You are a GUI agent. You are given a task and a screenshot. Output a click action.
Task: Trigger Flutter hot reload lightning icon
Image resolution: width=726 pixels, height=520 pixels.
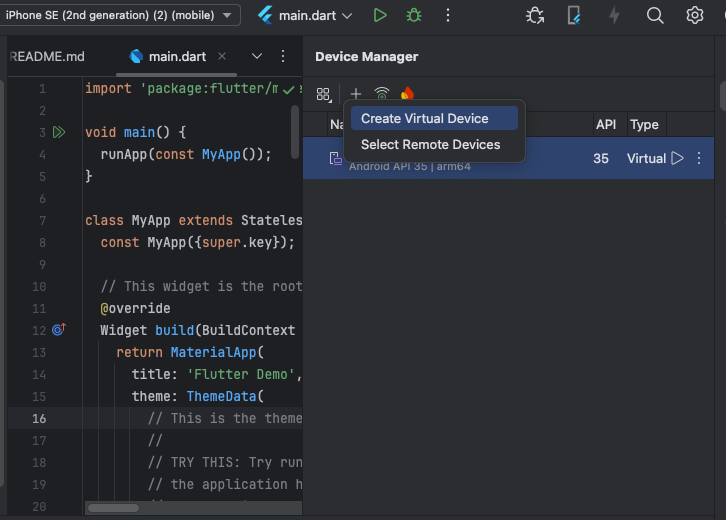[614, 15]
